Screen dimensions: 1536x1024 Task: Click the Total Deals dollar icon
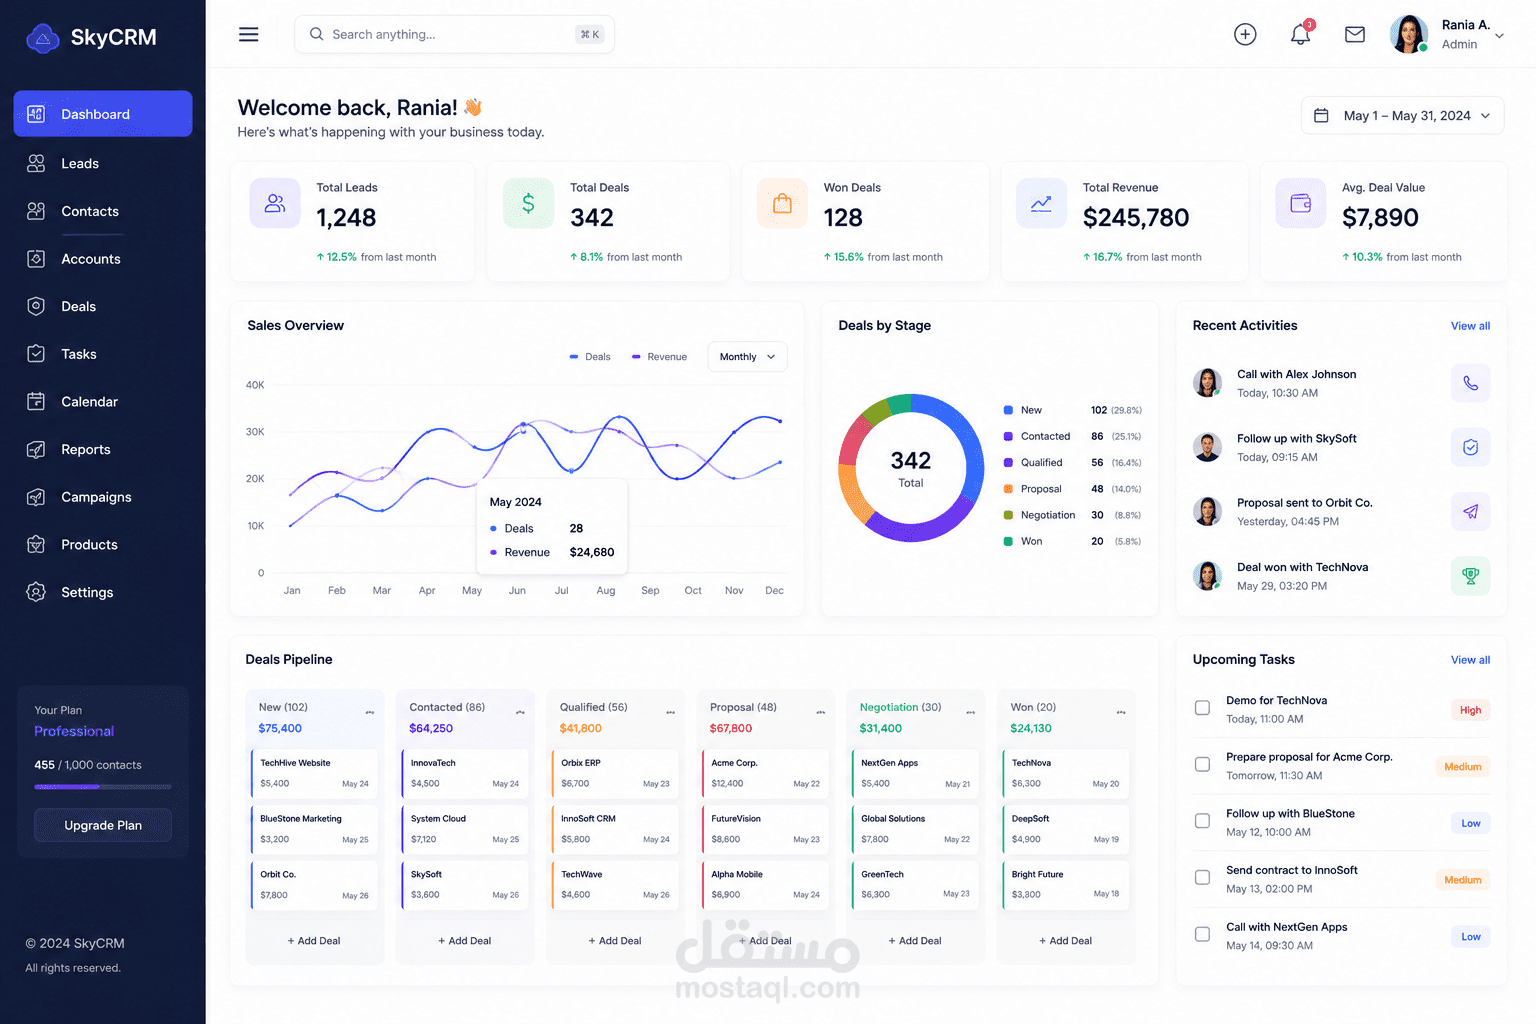pyautogui.click(x=528, y=203)
